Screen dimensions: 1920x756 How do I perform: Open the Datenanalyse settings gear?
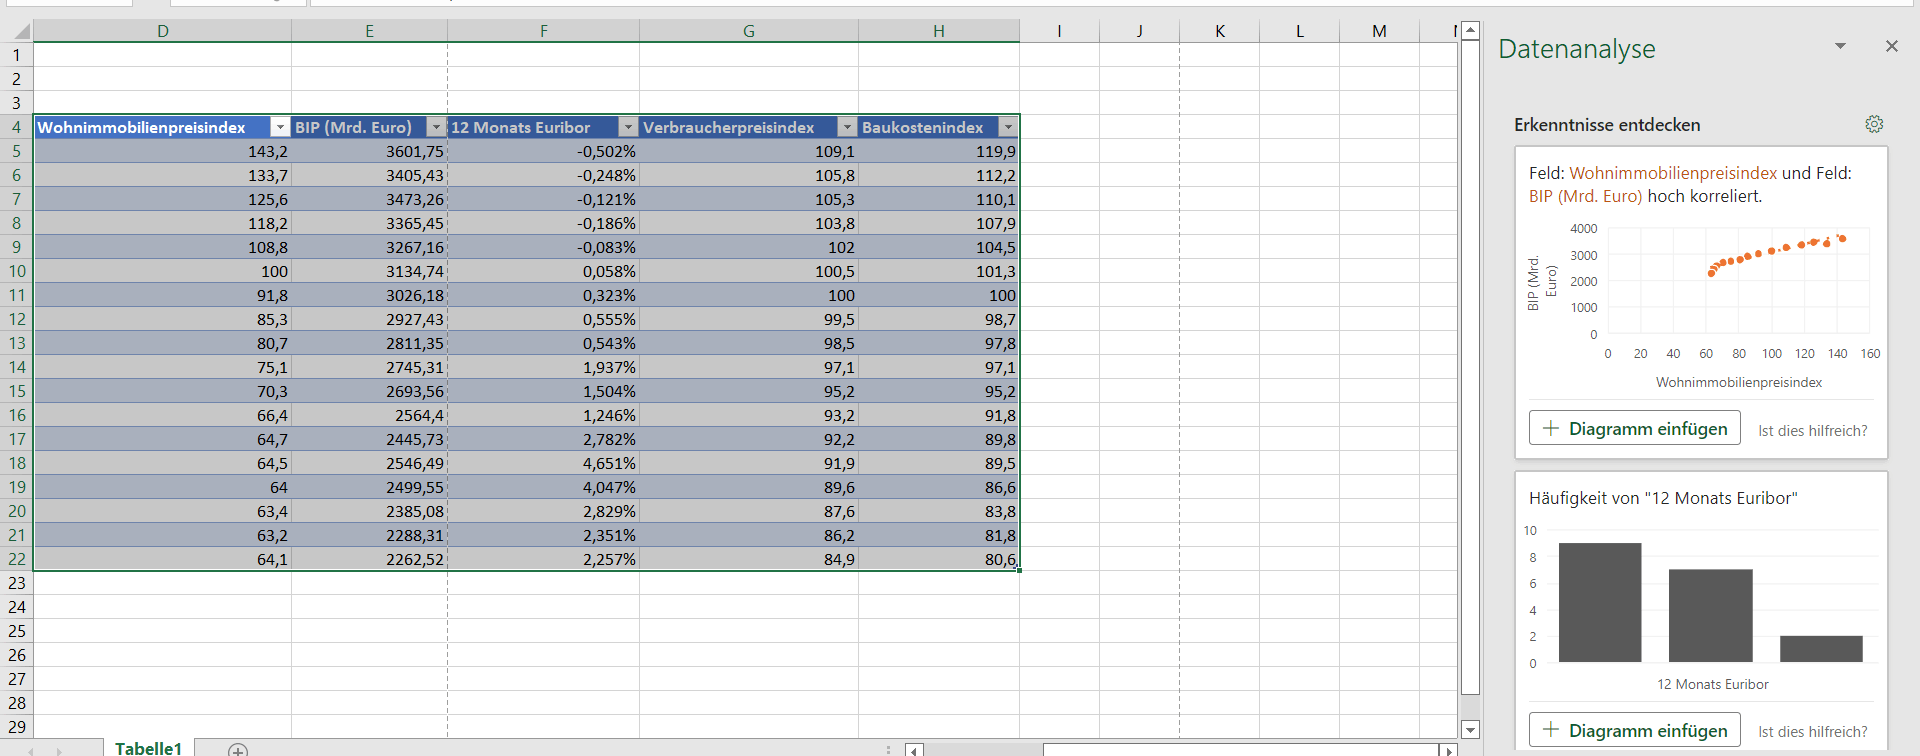[x=1874, y=124]
